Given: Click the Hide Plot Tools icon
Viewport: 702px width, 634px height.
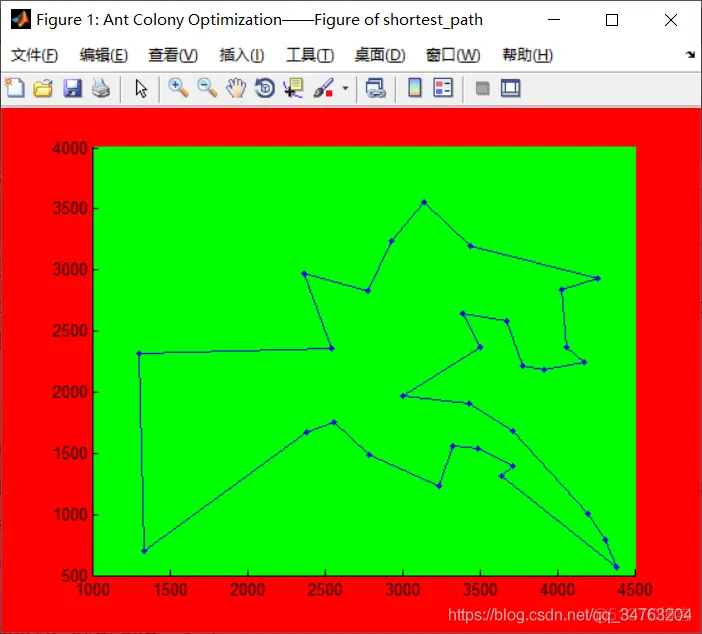Looking at the screenshot, I should point(482,88).
